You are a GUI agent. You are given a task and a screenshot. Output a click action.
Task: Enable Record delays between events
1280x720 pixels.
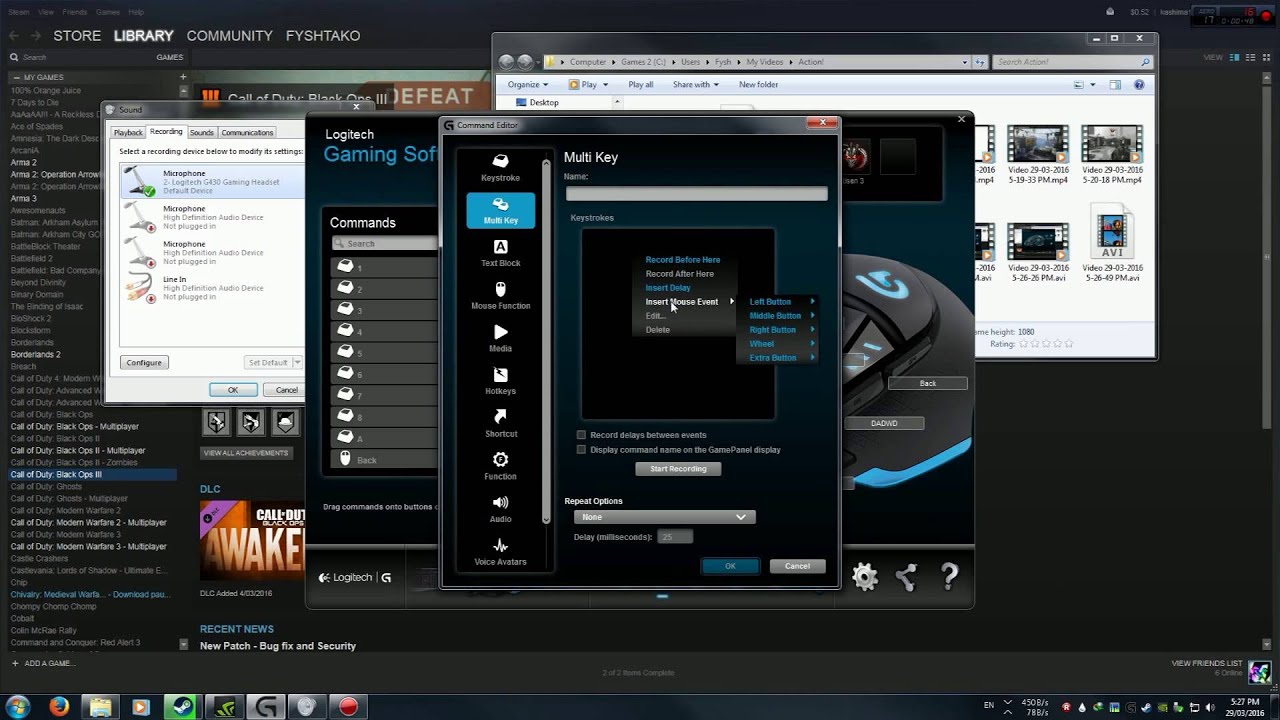pyautogui.click(x=581, y=435)
